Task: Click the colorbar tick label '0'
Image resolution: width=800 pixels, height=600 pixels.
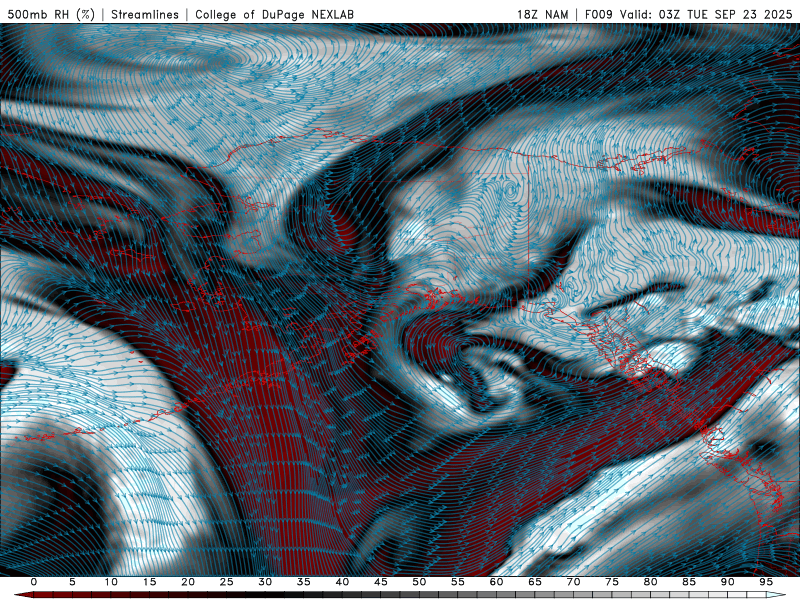Action: point(34,582)
